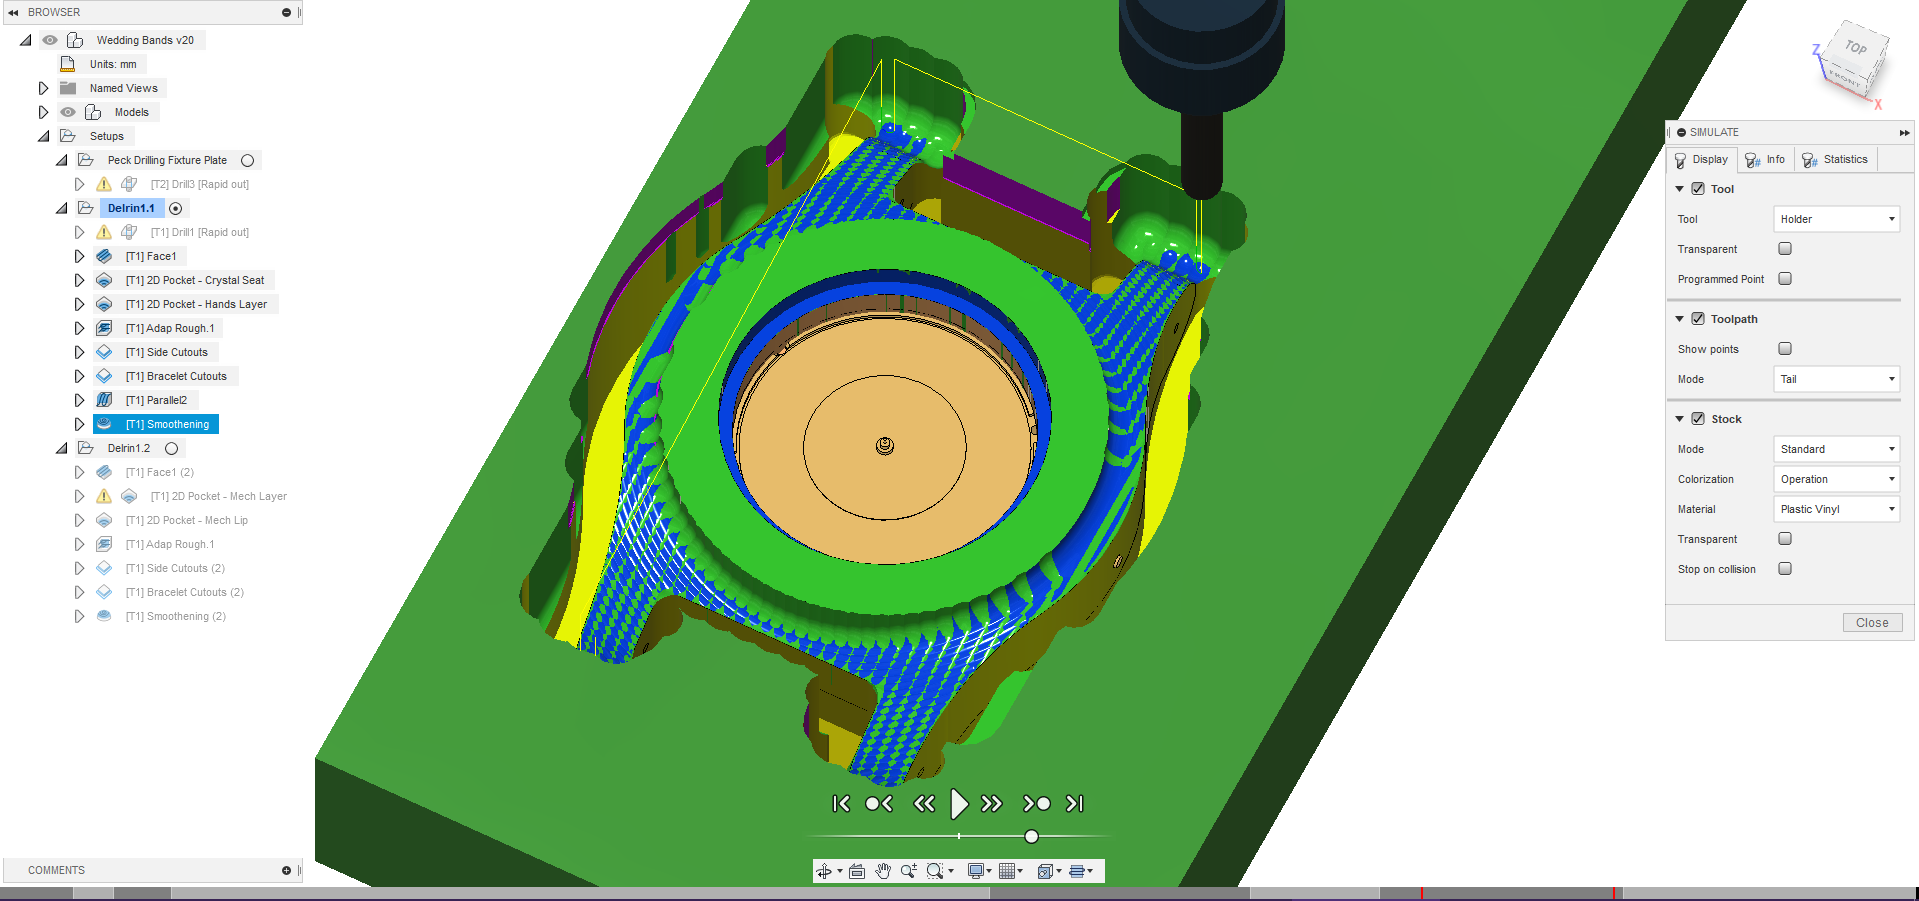Fast-forward the simulation
Viewport: 1919px width, 901px height.
coord(992,804)
